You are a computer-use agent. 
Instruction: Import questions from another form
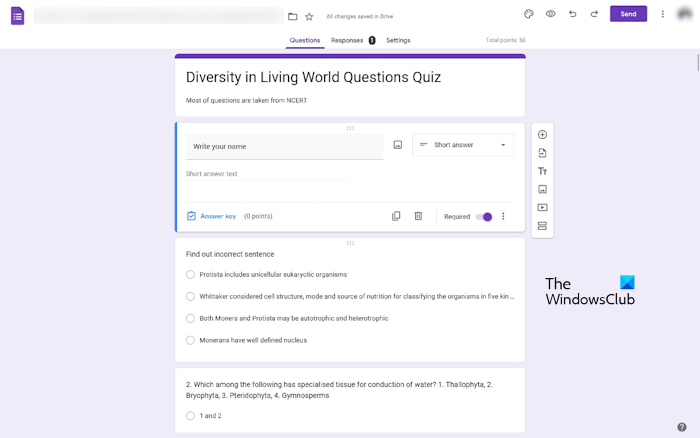(542, 153)
